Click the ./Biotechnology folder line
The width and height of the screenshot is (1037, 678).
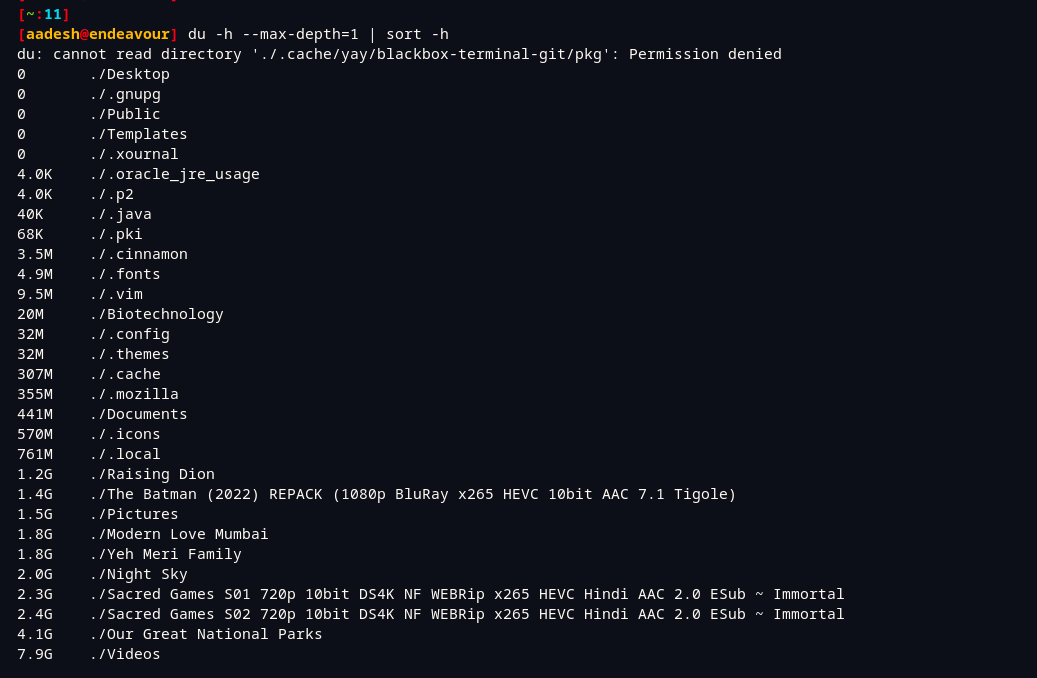120,314
